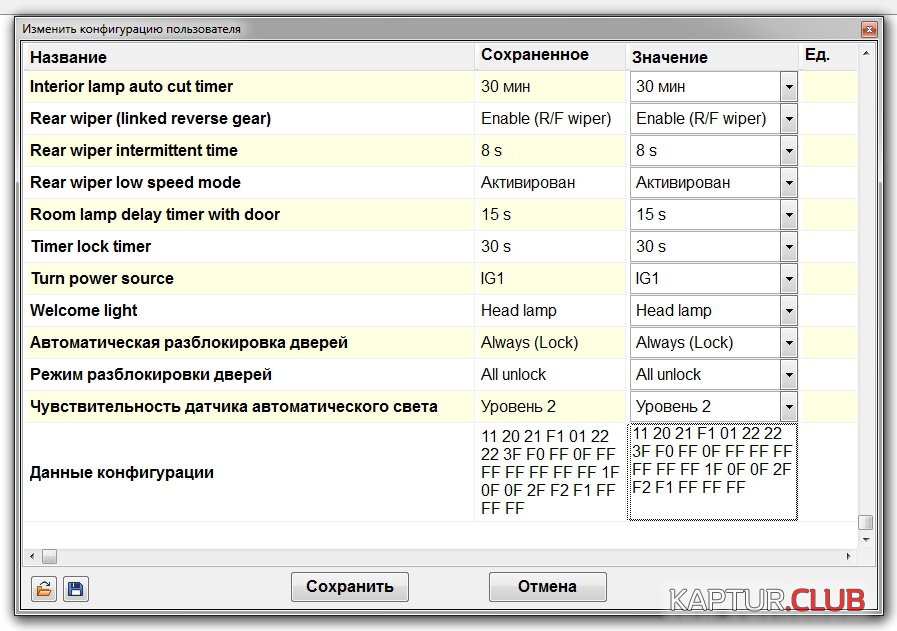The width and height of the screenshot is (897, 631).
Task: Expand Режим разблокировки дверей dropdown
Action: [788, 375]
